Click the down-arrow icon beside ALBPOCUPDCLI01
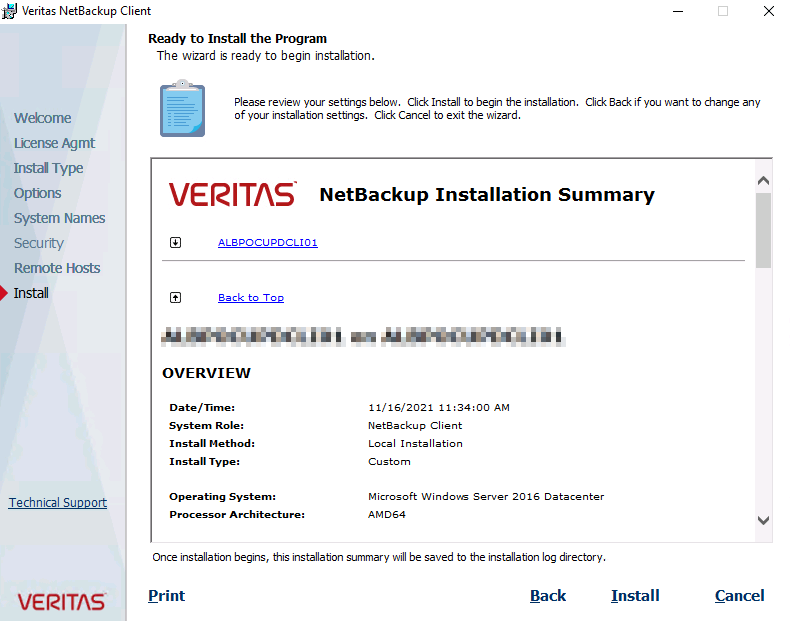790x621 pixels. (x=176, y=242)
